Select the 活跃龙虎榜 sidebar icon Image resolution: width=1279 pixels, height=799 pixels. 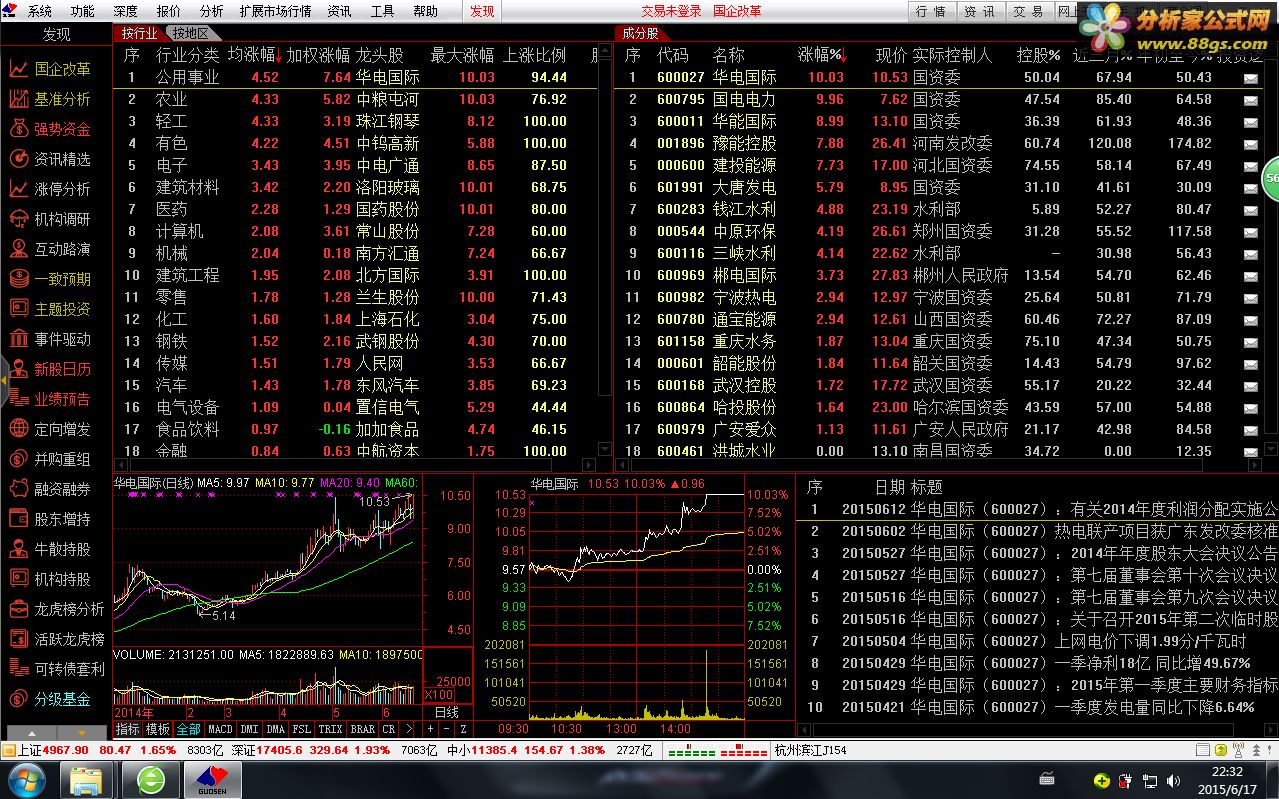pyautogui.click(x=19, y=639)
